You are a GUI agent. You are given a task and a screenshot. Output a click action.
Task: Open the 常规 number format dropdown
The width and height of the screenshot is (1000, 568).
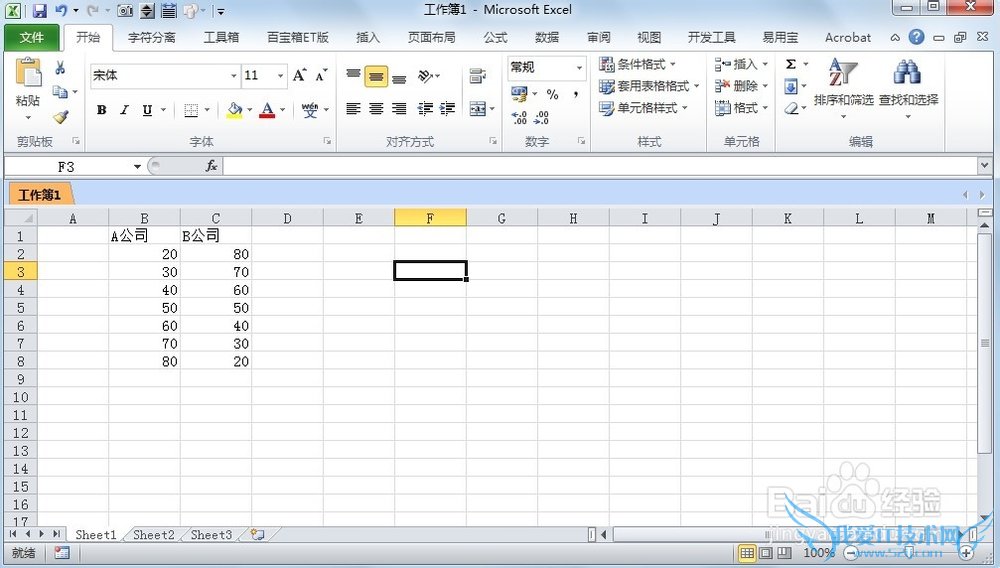coord(579,68)
